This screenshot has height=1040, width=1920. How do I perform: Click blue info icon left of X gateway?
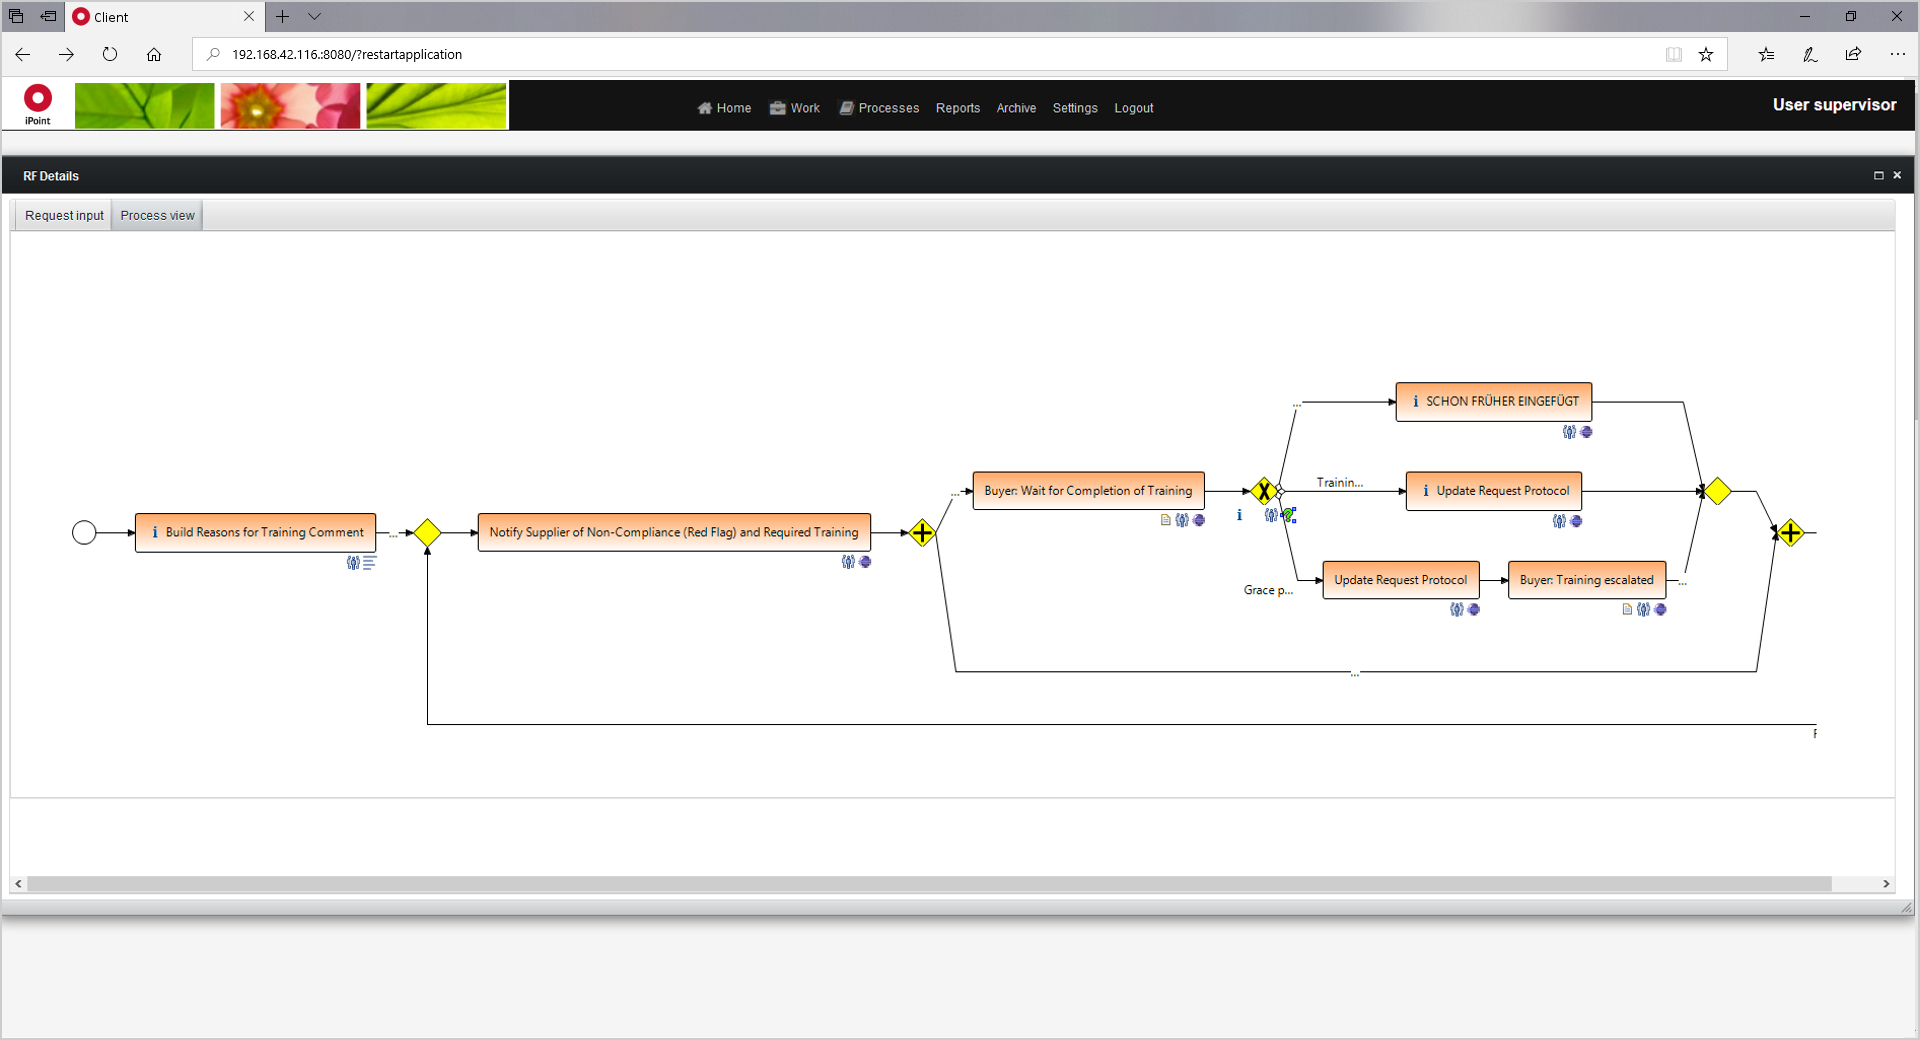click(1239, 515)
